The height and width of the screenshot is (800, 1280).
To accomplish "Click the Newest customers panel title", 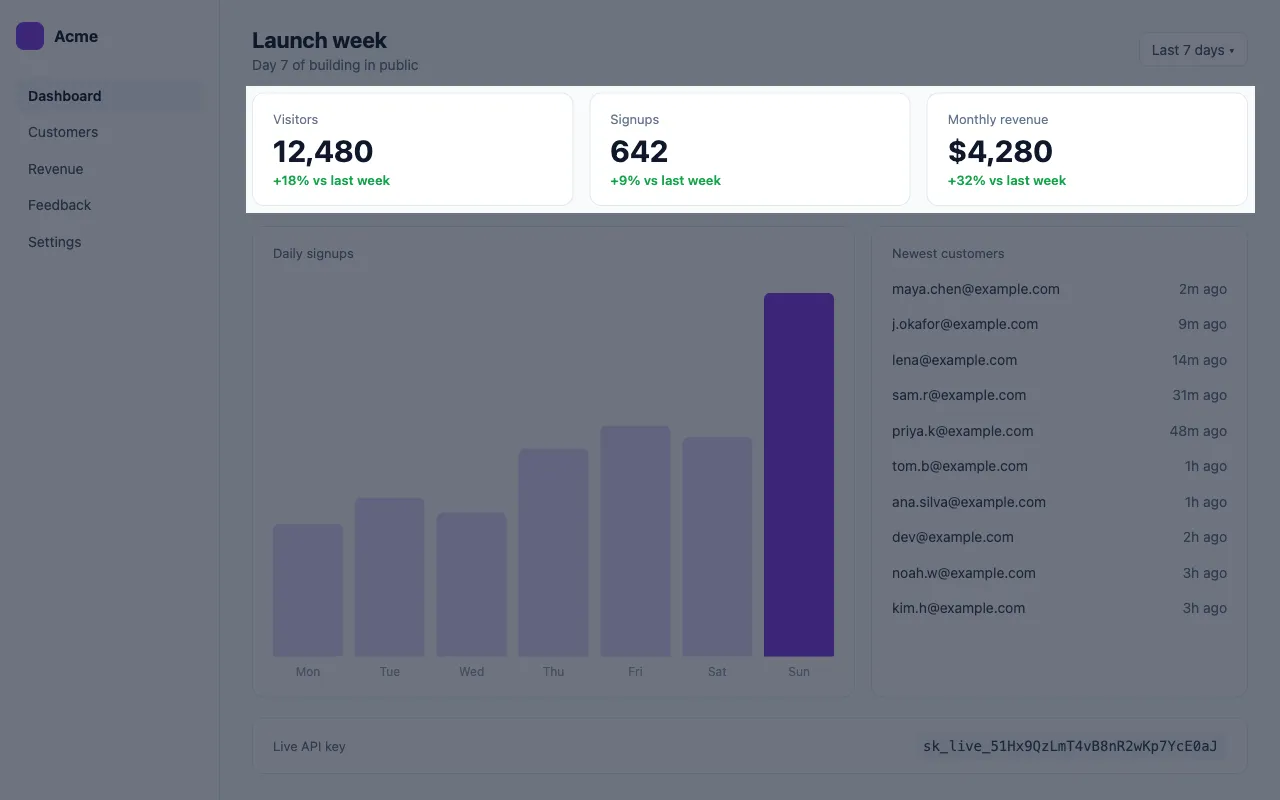I will pyautogui.click(x=948, y=254).
